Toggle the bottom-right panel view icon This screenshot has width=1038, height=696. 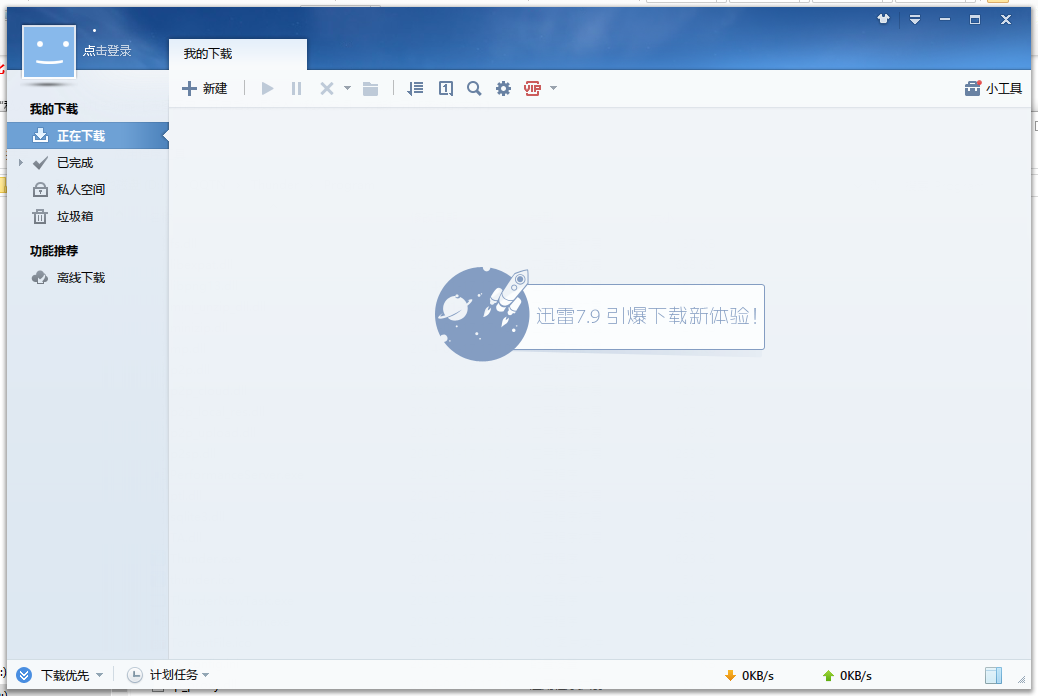tap(994, 675)
